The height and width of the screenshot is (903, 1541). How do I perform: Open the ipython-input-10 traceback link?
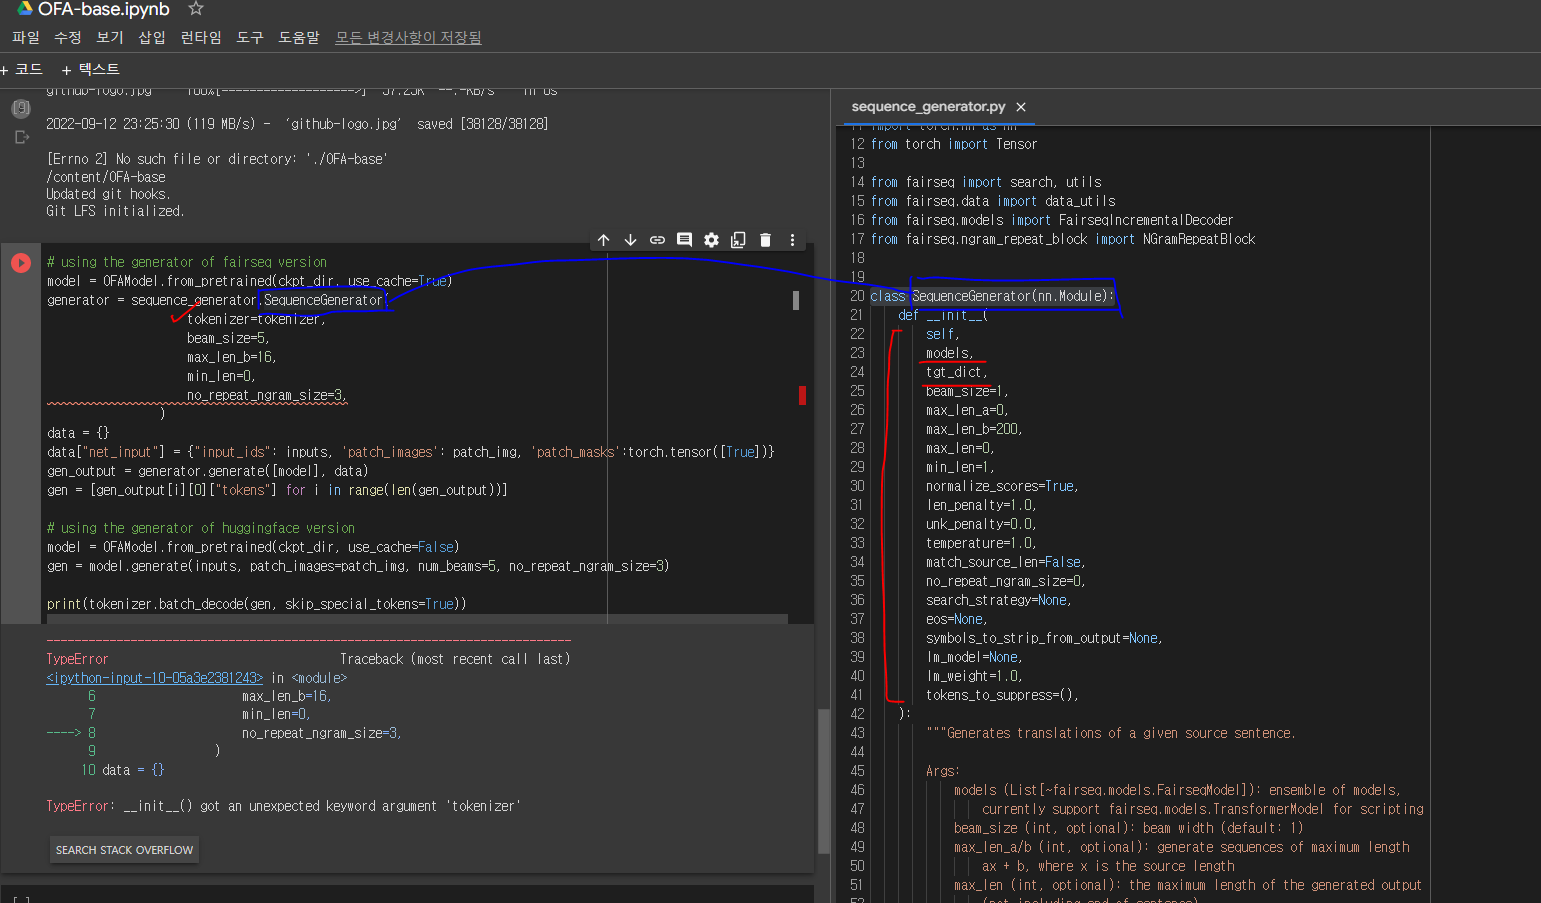click(x=154, y=677)
